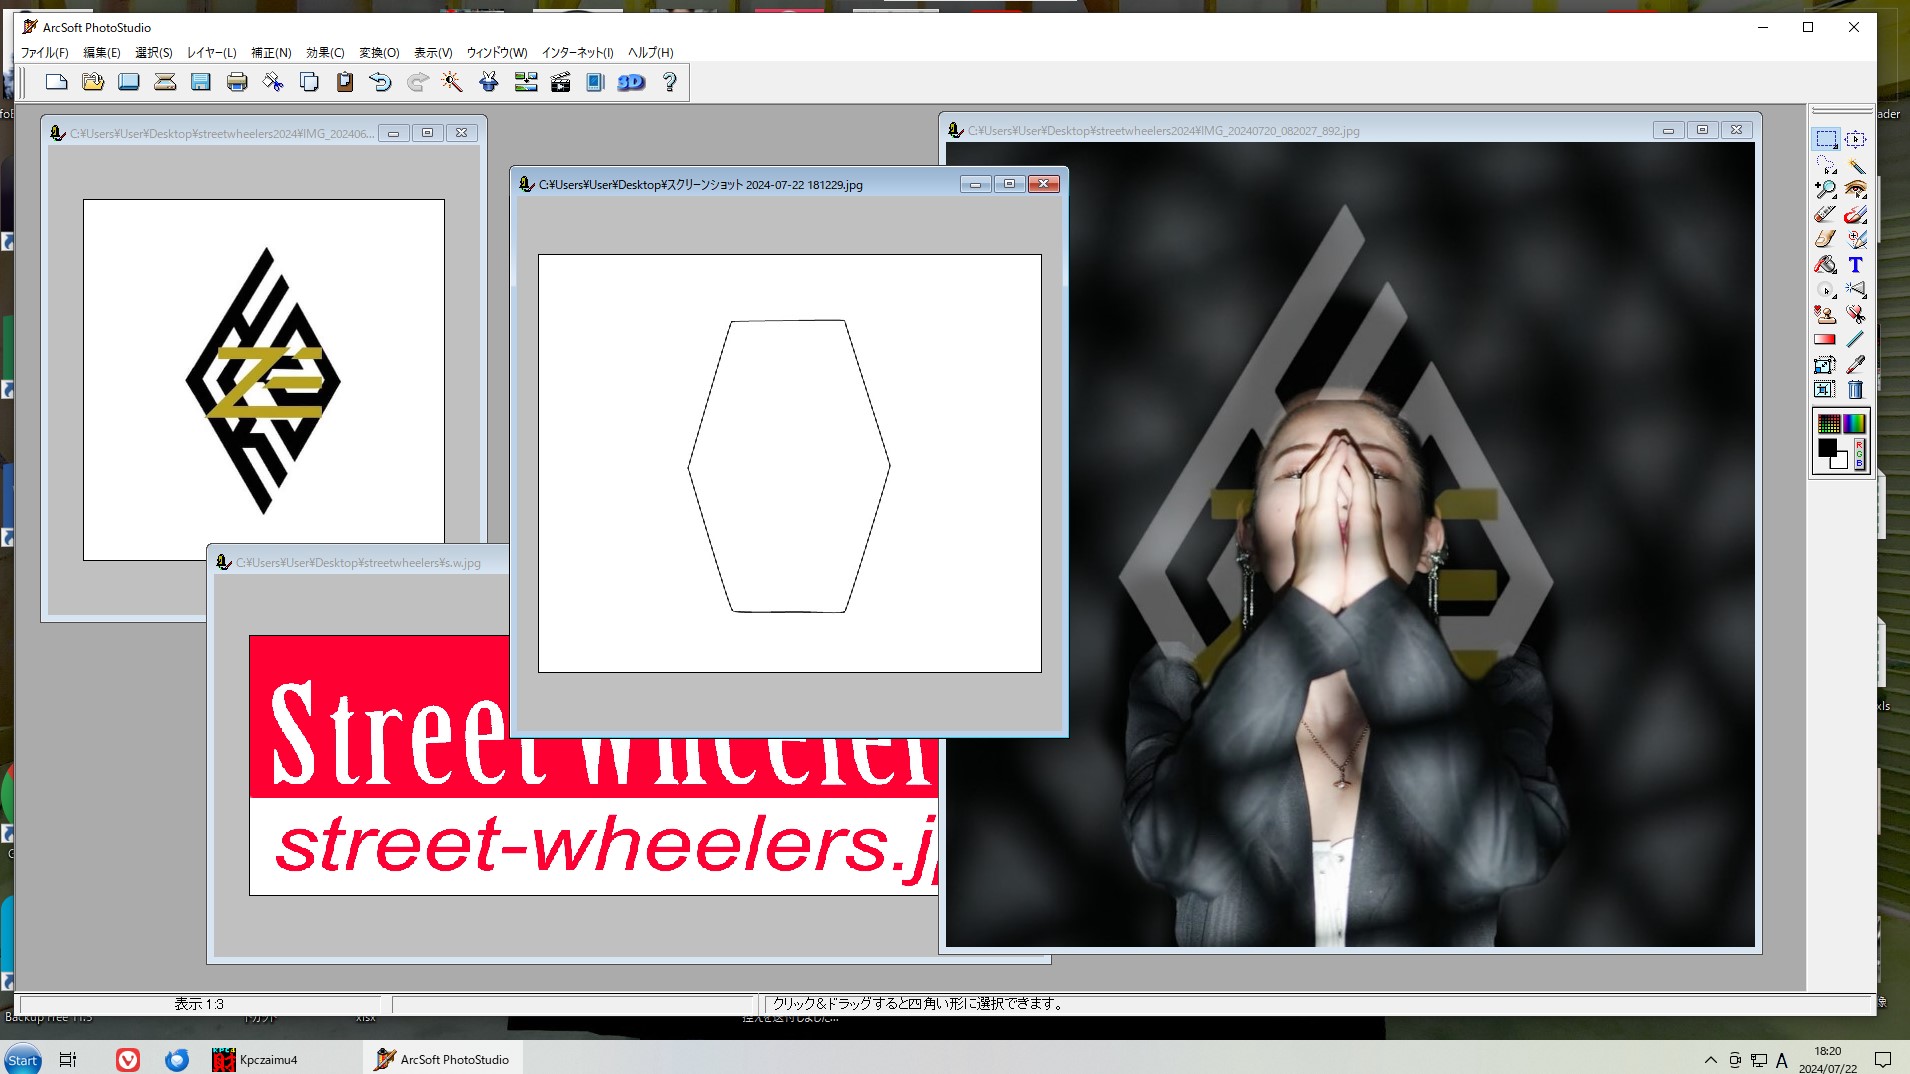Click the device panel toolbar icon
1910x1074 pixels.
click(x=596, y=82)
